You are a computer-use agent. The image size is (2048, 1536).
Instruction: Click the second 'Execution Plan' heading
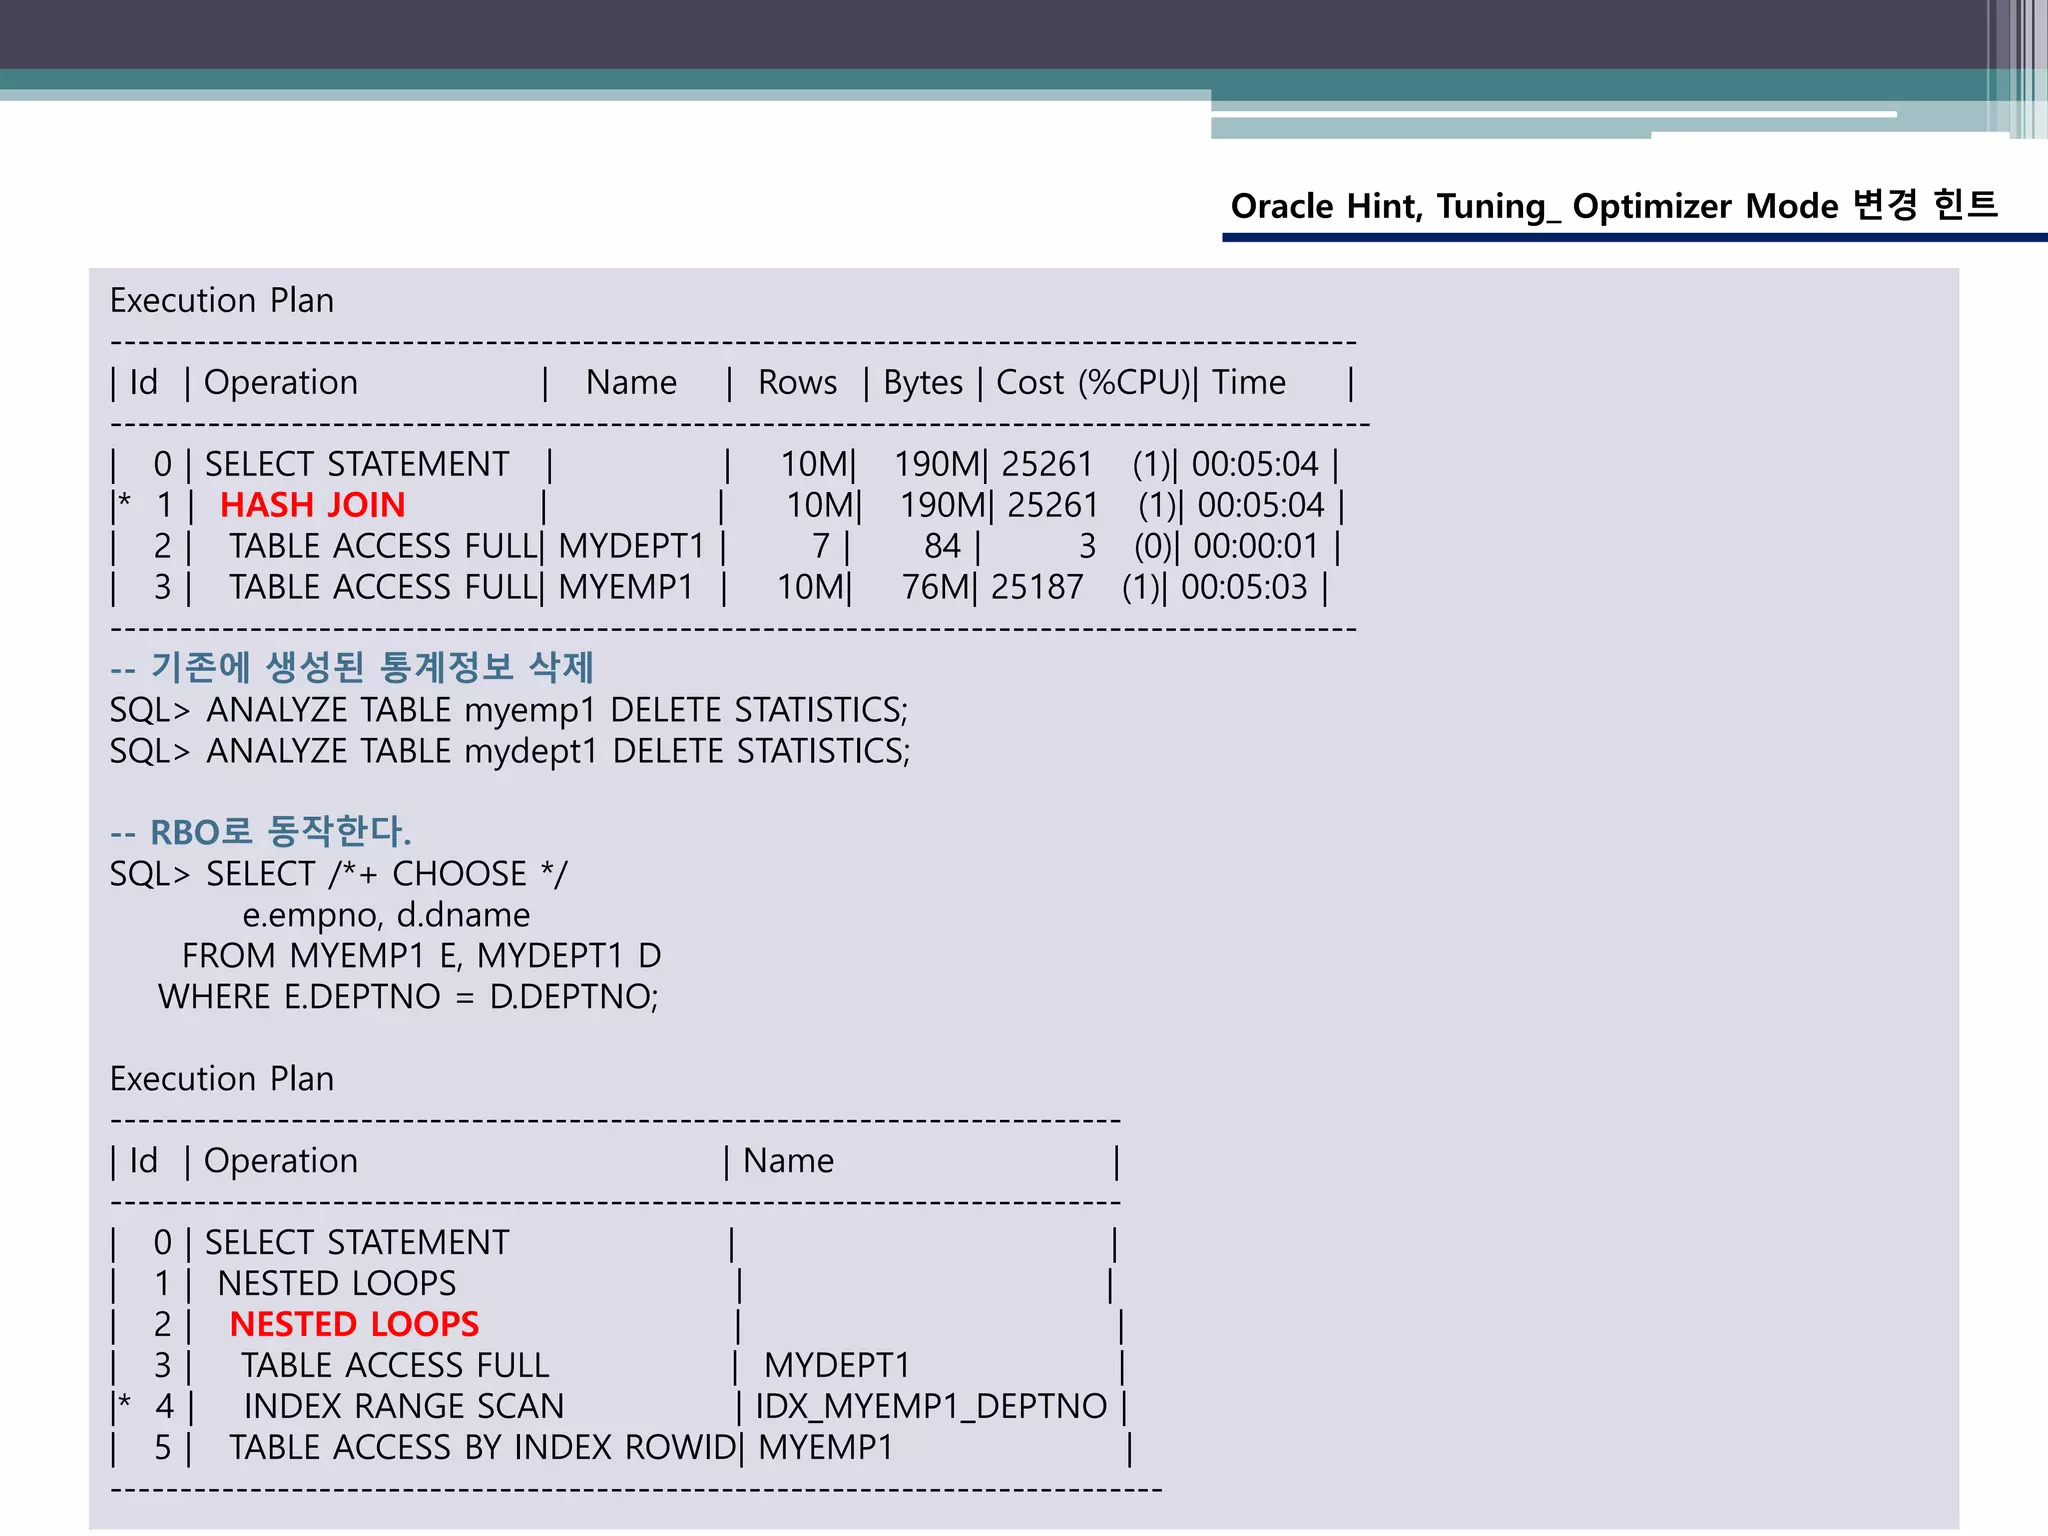click(222, 1079)
